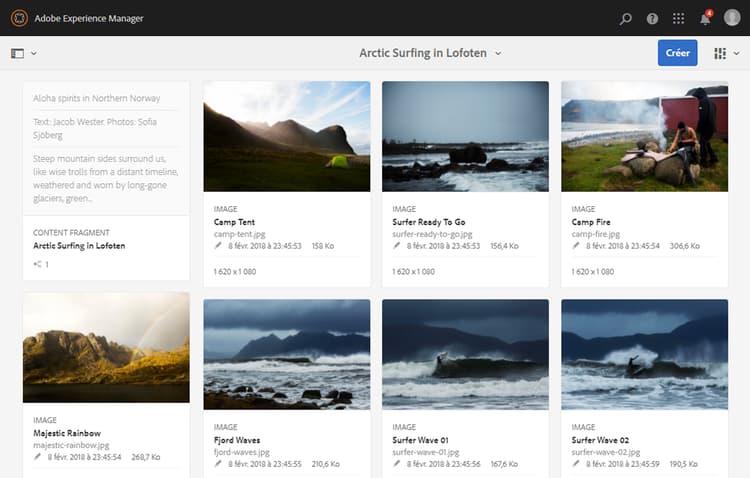
Task: Click the pencil icon on Majestic Rainbow card
Action: [x=37, y=456]
